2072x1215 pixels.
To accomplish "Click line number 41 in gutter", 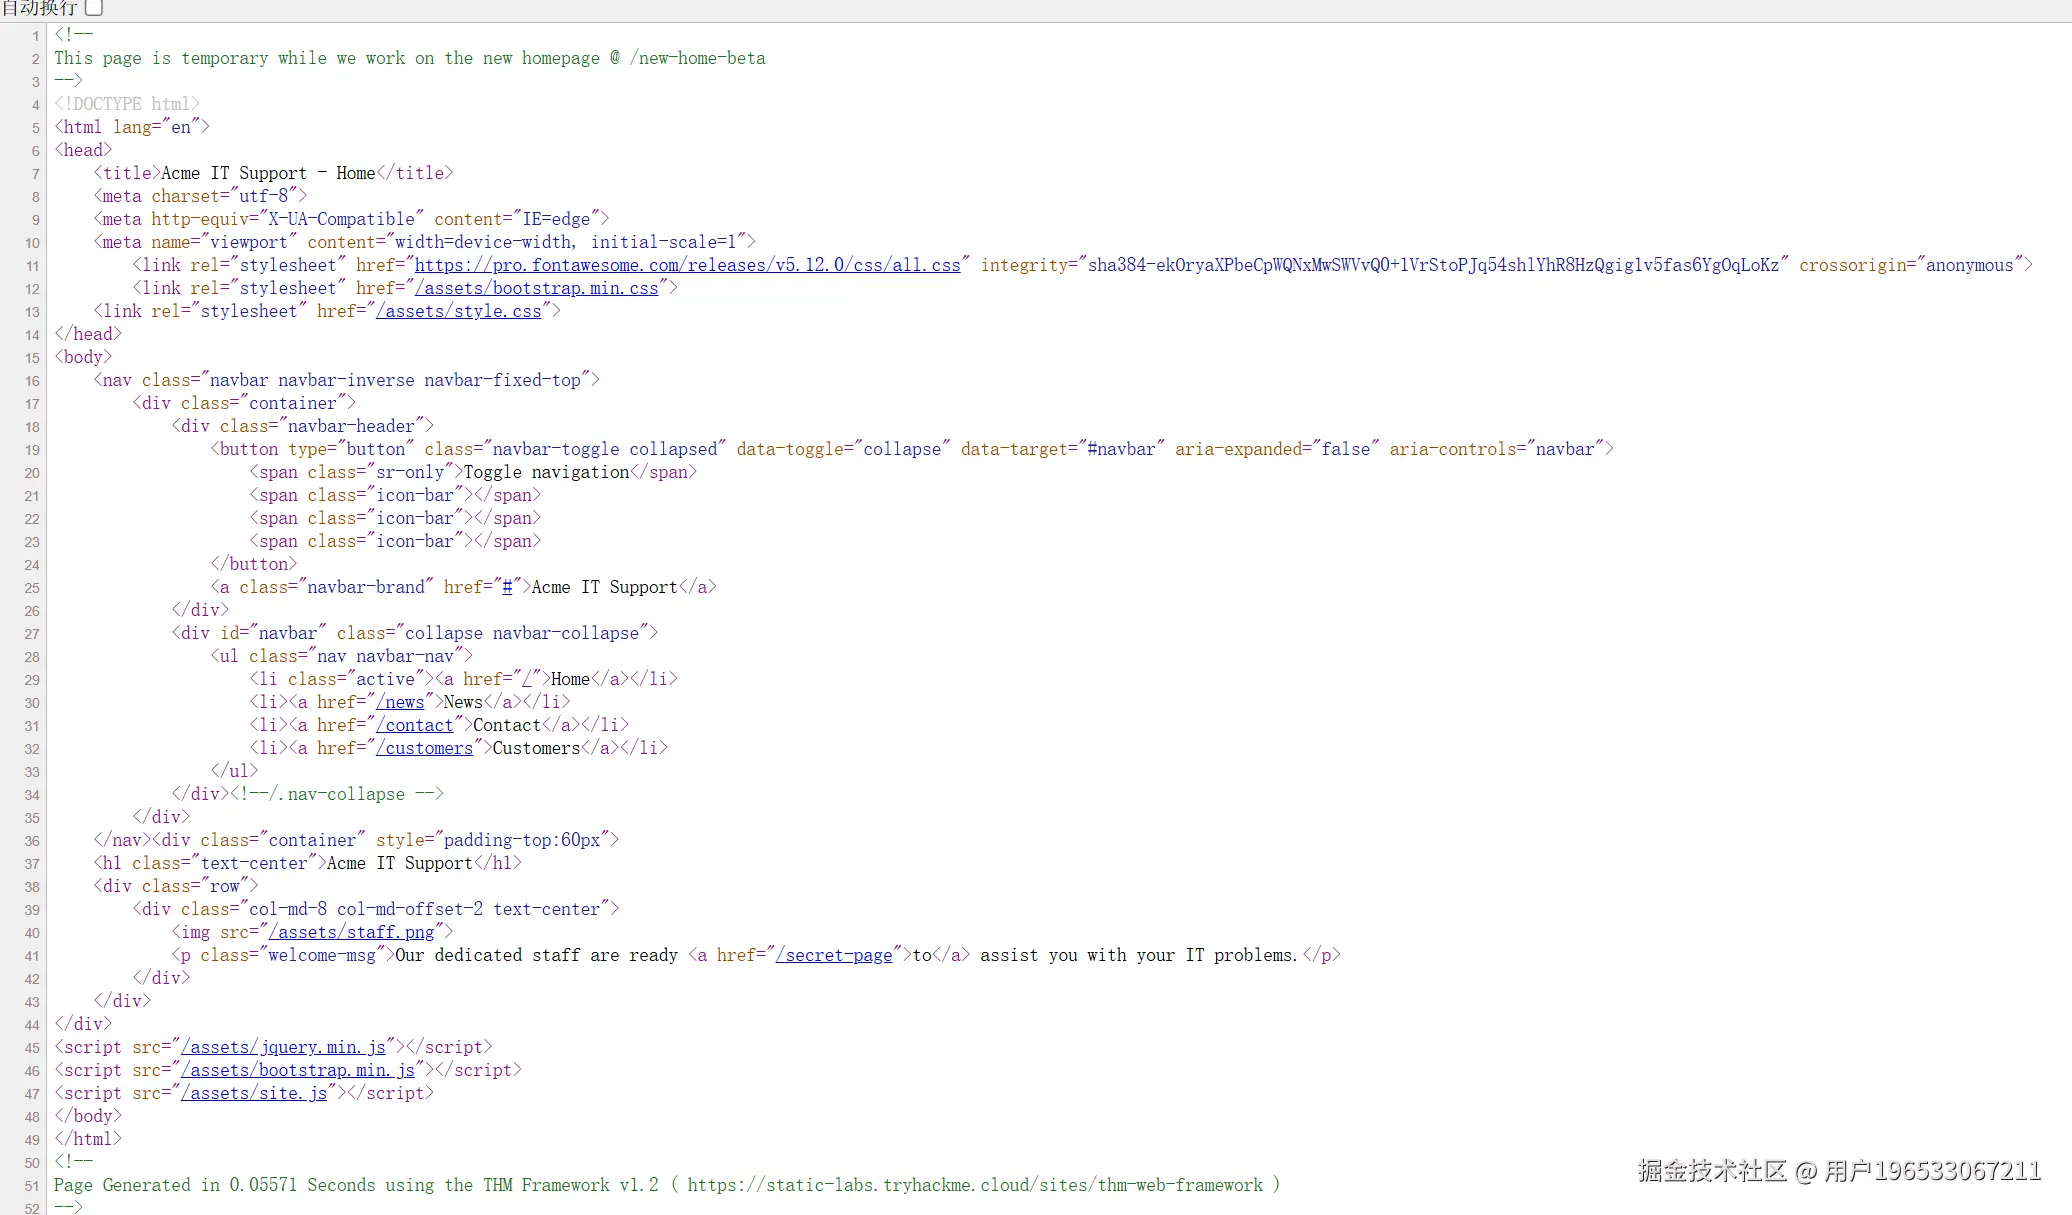I will pyautogui.click(x=32, y=956).
